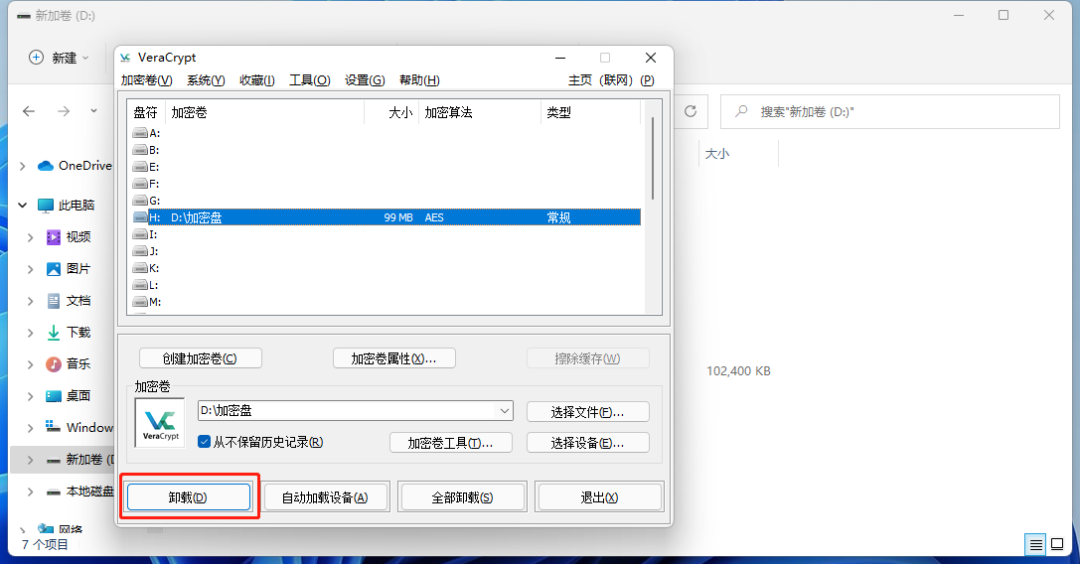Click 自动加载设备(A) button
This screenshot has height=564, width=1080.
(325, 497)
